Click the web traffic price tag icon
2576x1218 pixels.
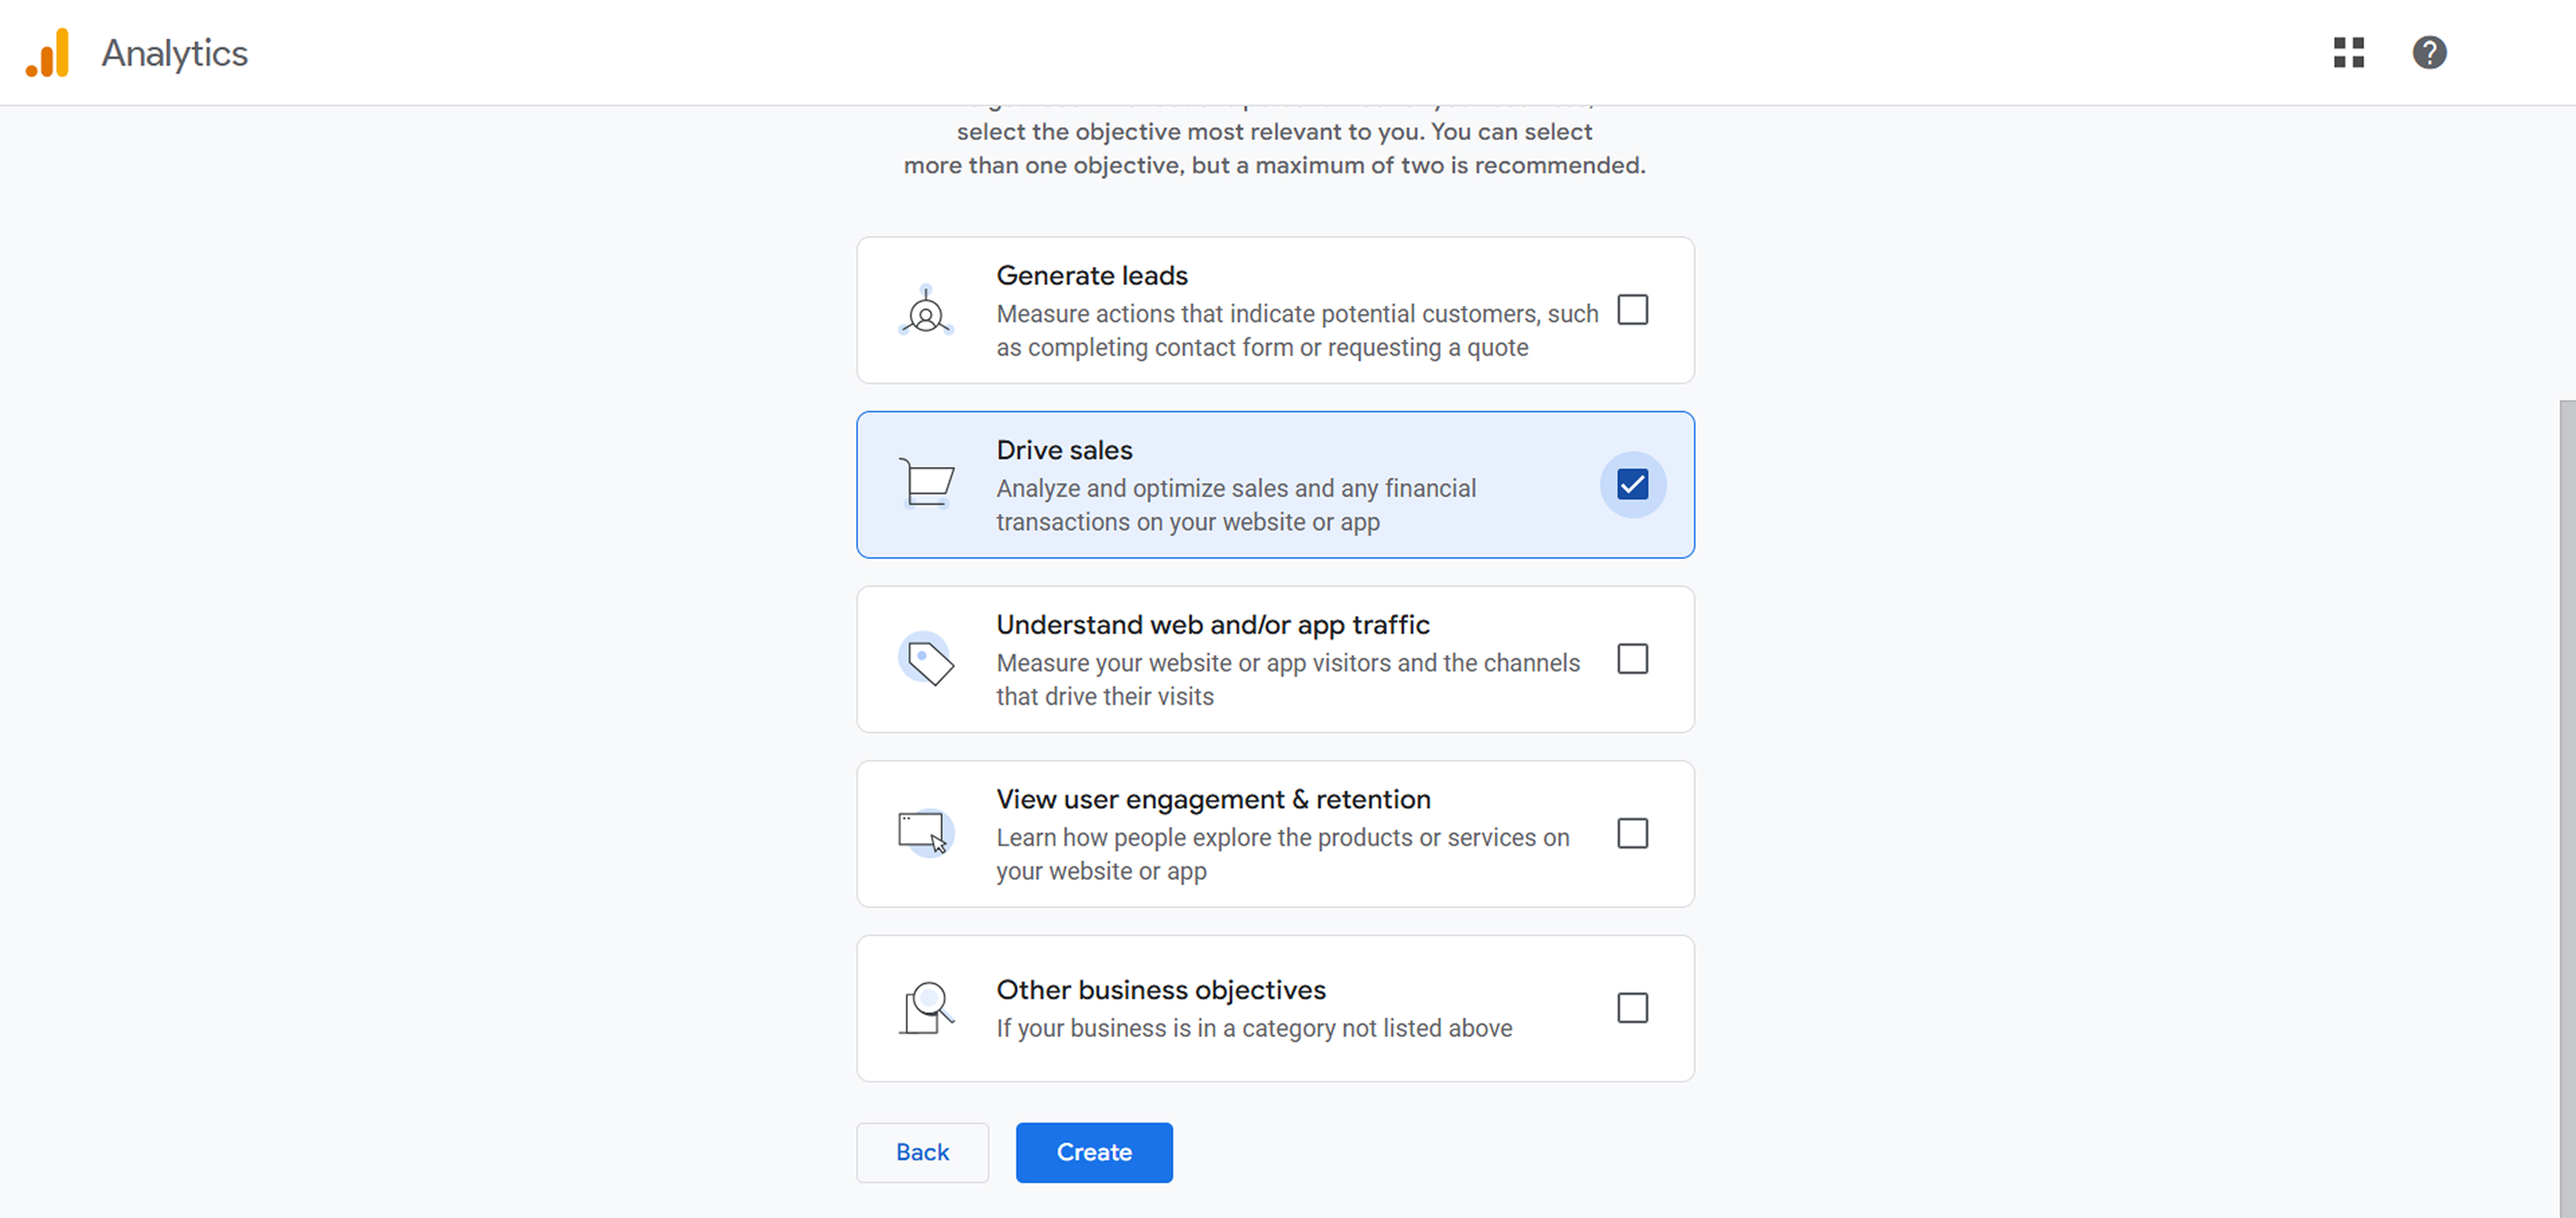(x=926, y=659)
